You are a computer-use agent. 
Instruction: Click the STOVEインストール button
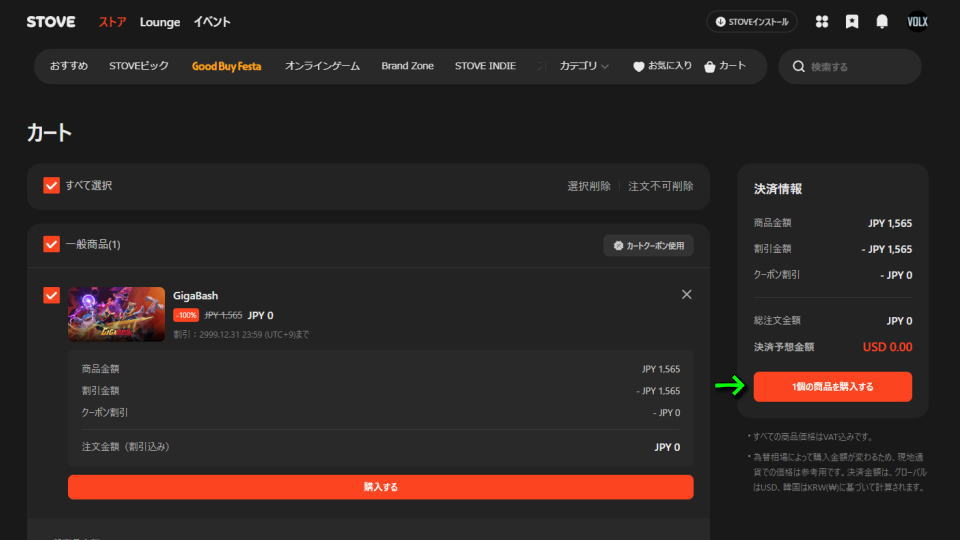(752, 21)
